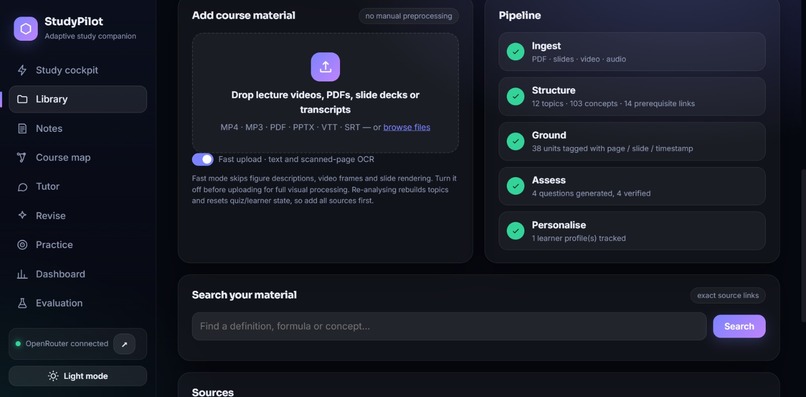Open the Dashboard page
The height and width of the screenshot is (397, 806).
click(x=78, y=274)
